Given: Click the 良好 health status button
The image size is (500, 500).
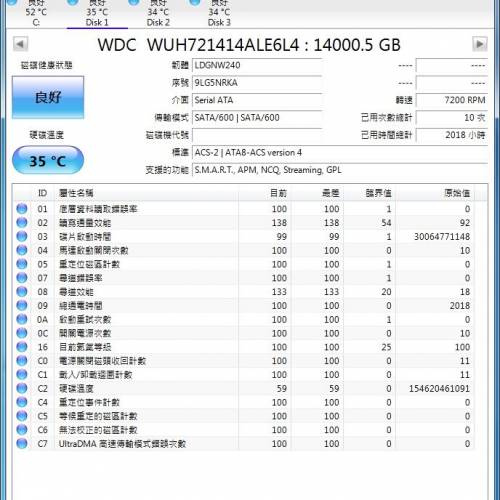Looking at the screenshot, I should [x=48, y=97].
